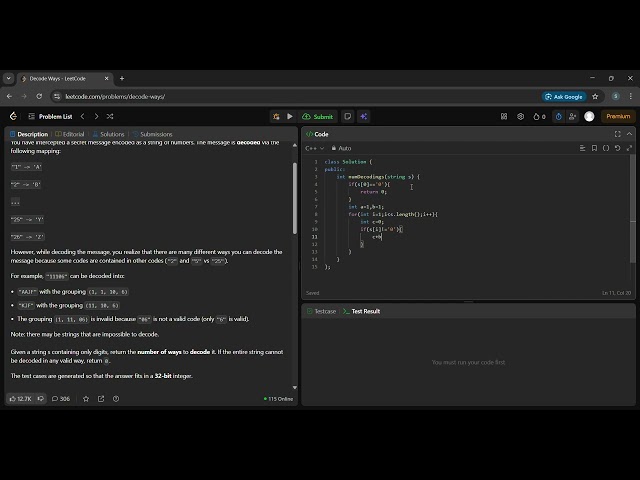
Task: Toggle the timer clock icon
Action: pos(558,116)
